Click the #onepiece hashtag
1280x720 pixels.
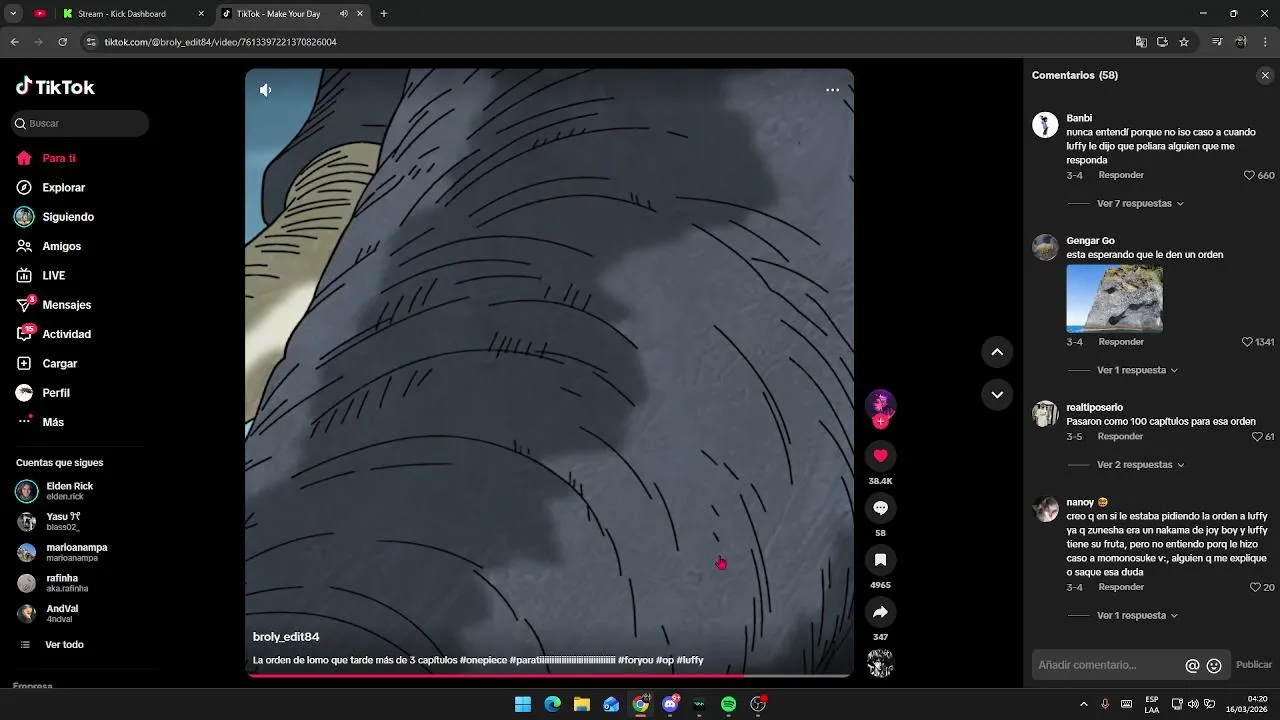[x=483, y=660]
